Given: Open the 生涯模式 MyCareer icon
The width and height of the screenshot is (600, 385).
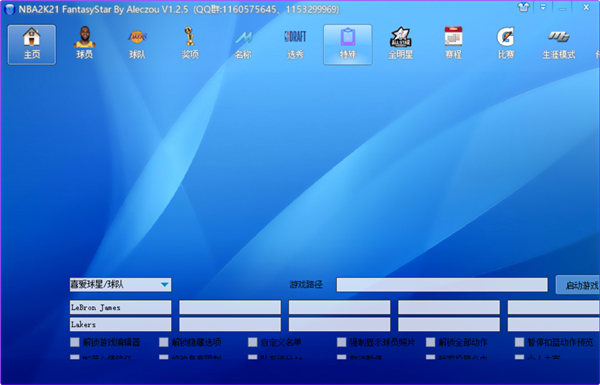Looking at the screenshot, I should (x=559, y=45).
